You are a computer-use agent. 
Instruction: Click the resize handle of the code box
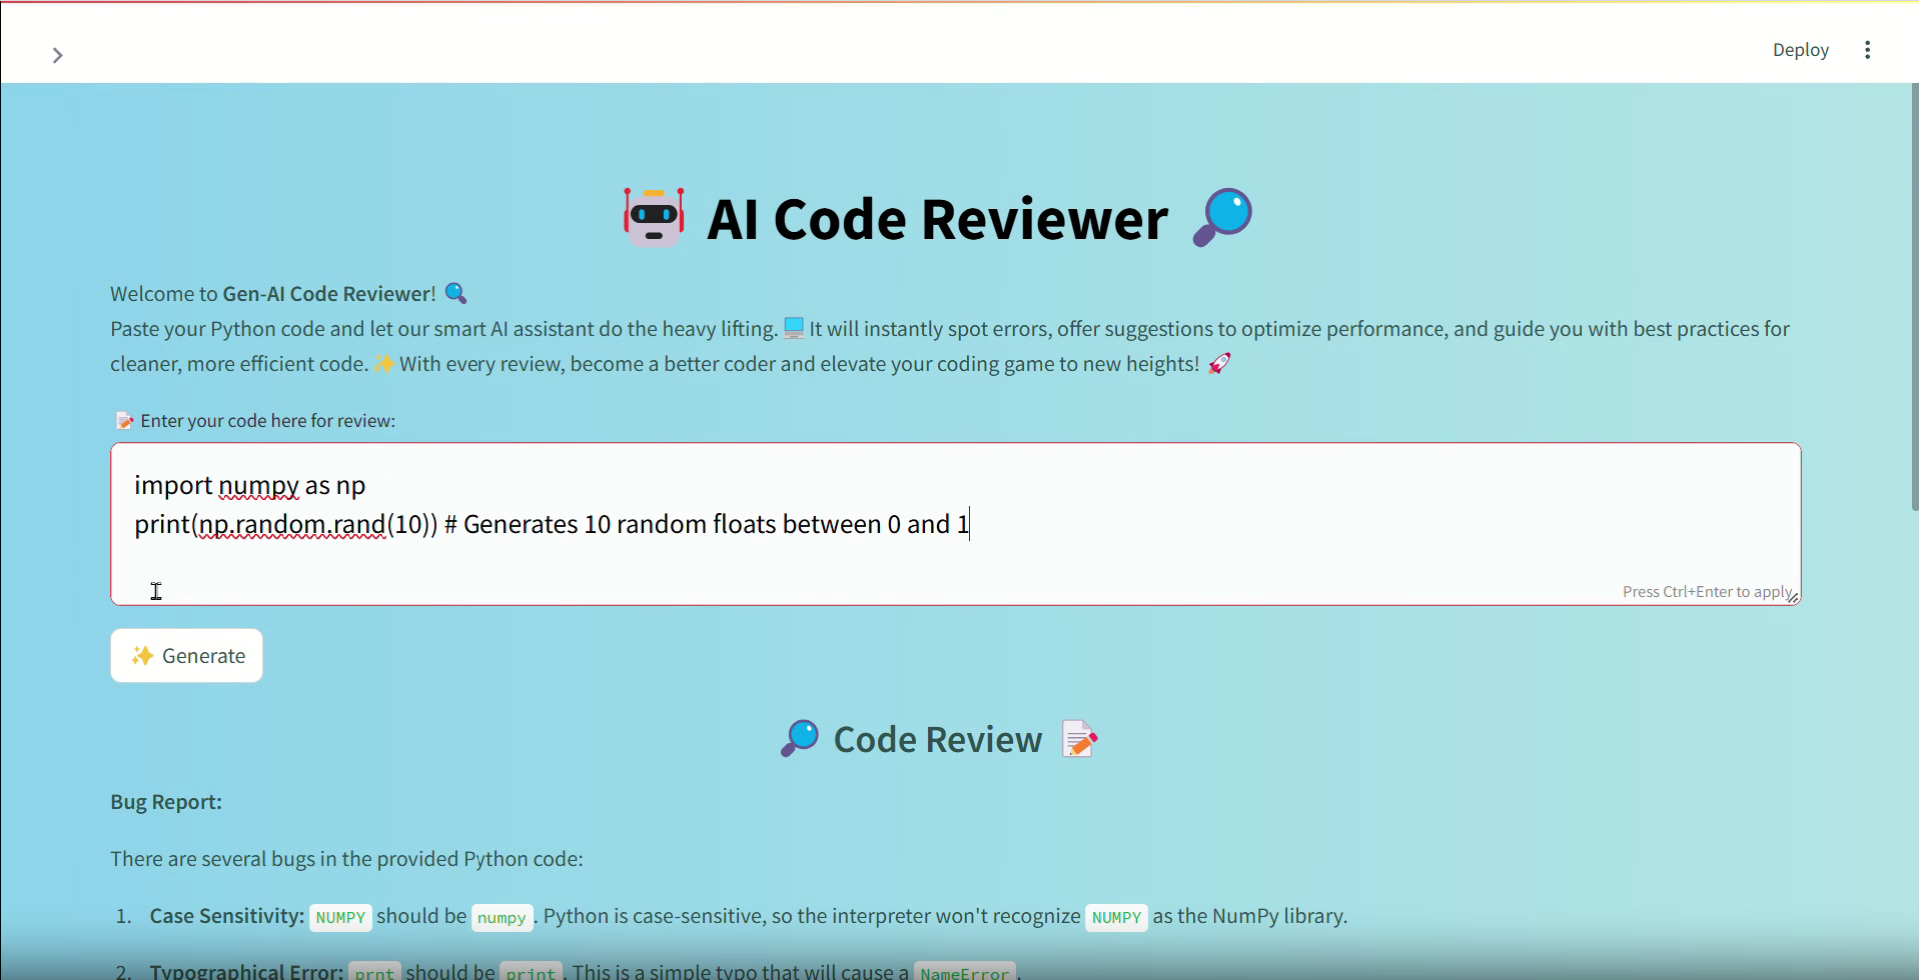pyautogui.click(x=1792, y=597)
